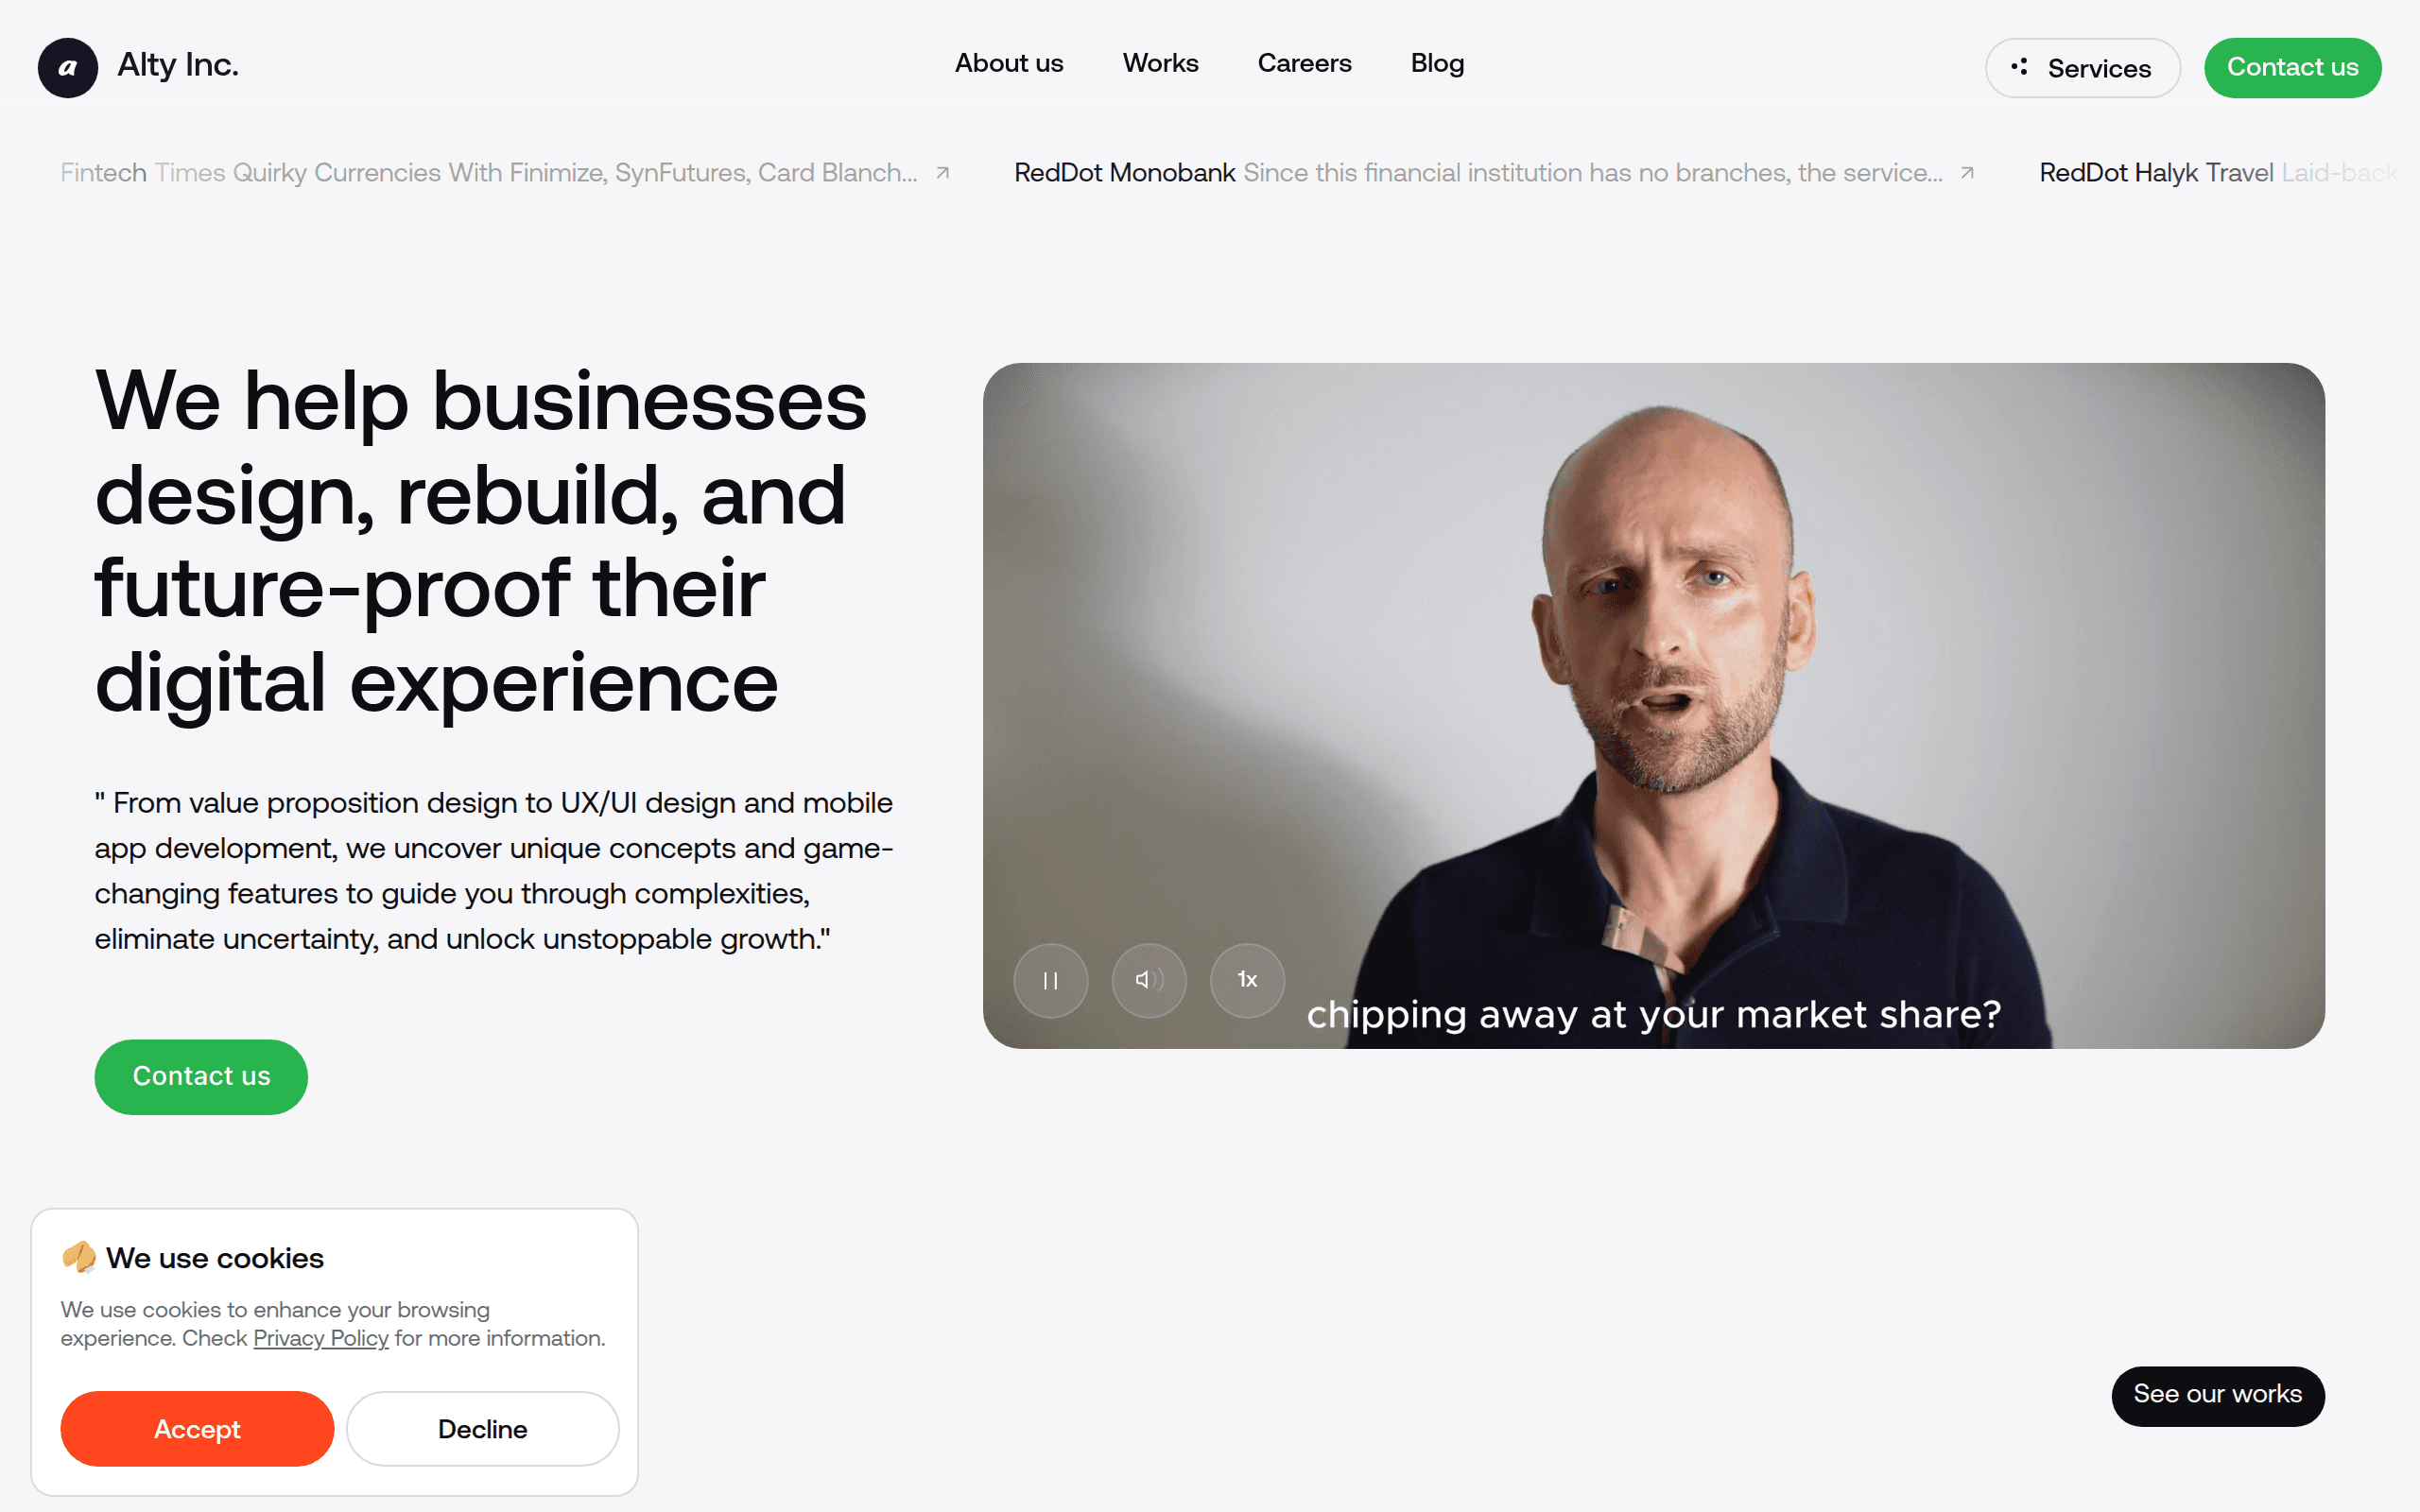Screen dimensions: 2420x1512
Task: Open the Services dropdown menu
Action: pos(2082,68)
